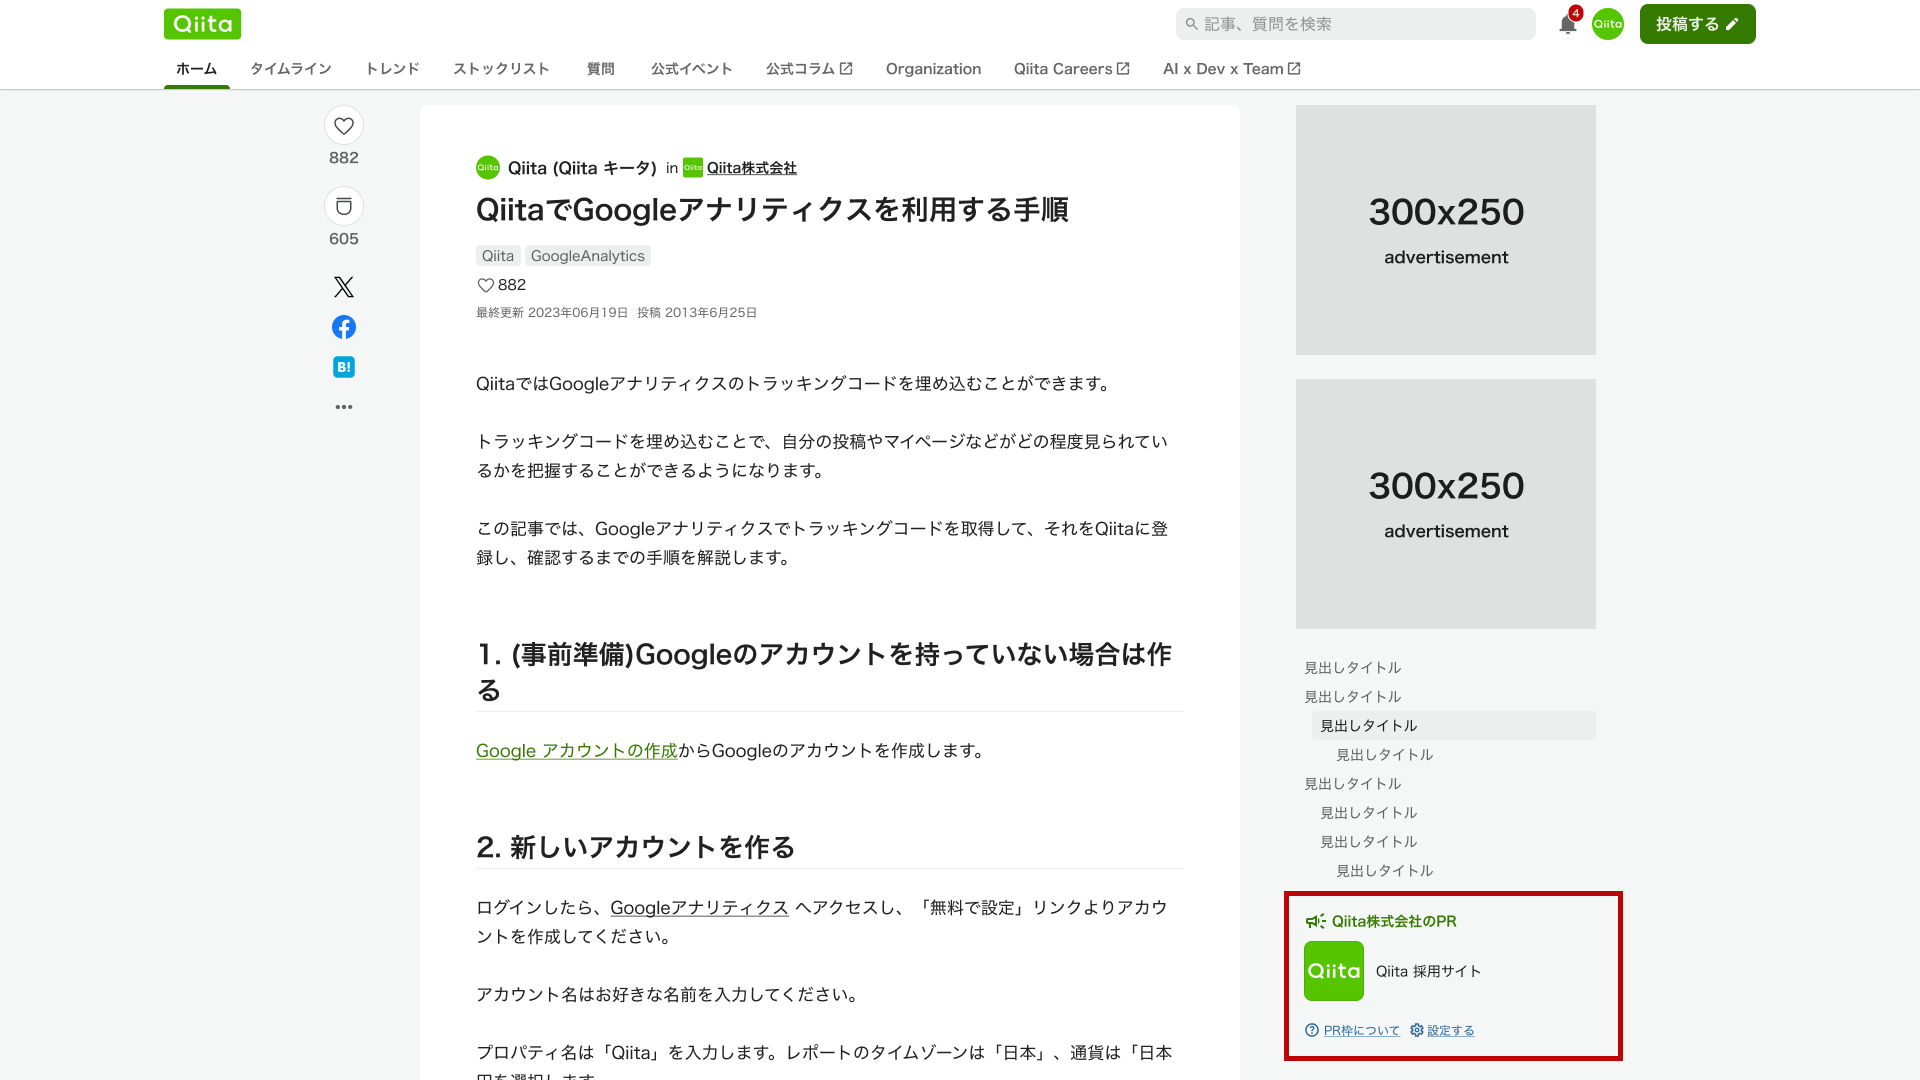The height and width of the screenshot is (1080, 1920).
Task: Click the Qiita株式会社 organization icon
Action: point(693,168)
